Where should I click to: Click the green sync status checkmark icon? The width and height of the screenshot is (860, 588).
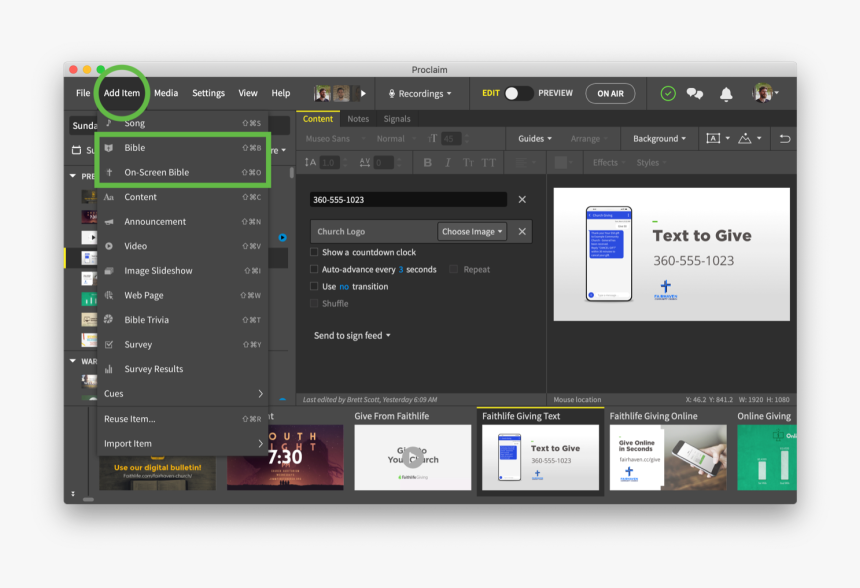tap(668, 93)
